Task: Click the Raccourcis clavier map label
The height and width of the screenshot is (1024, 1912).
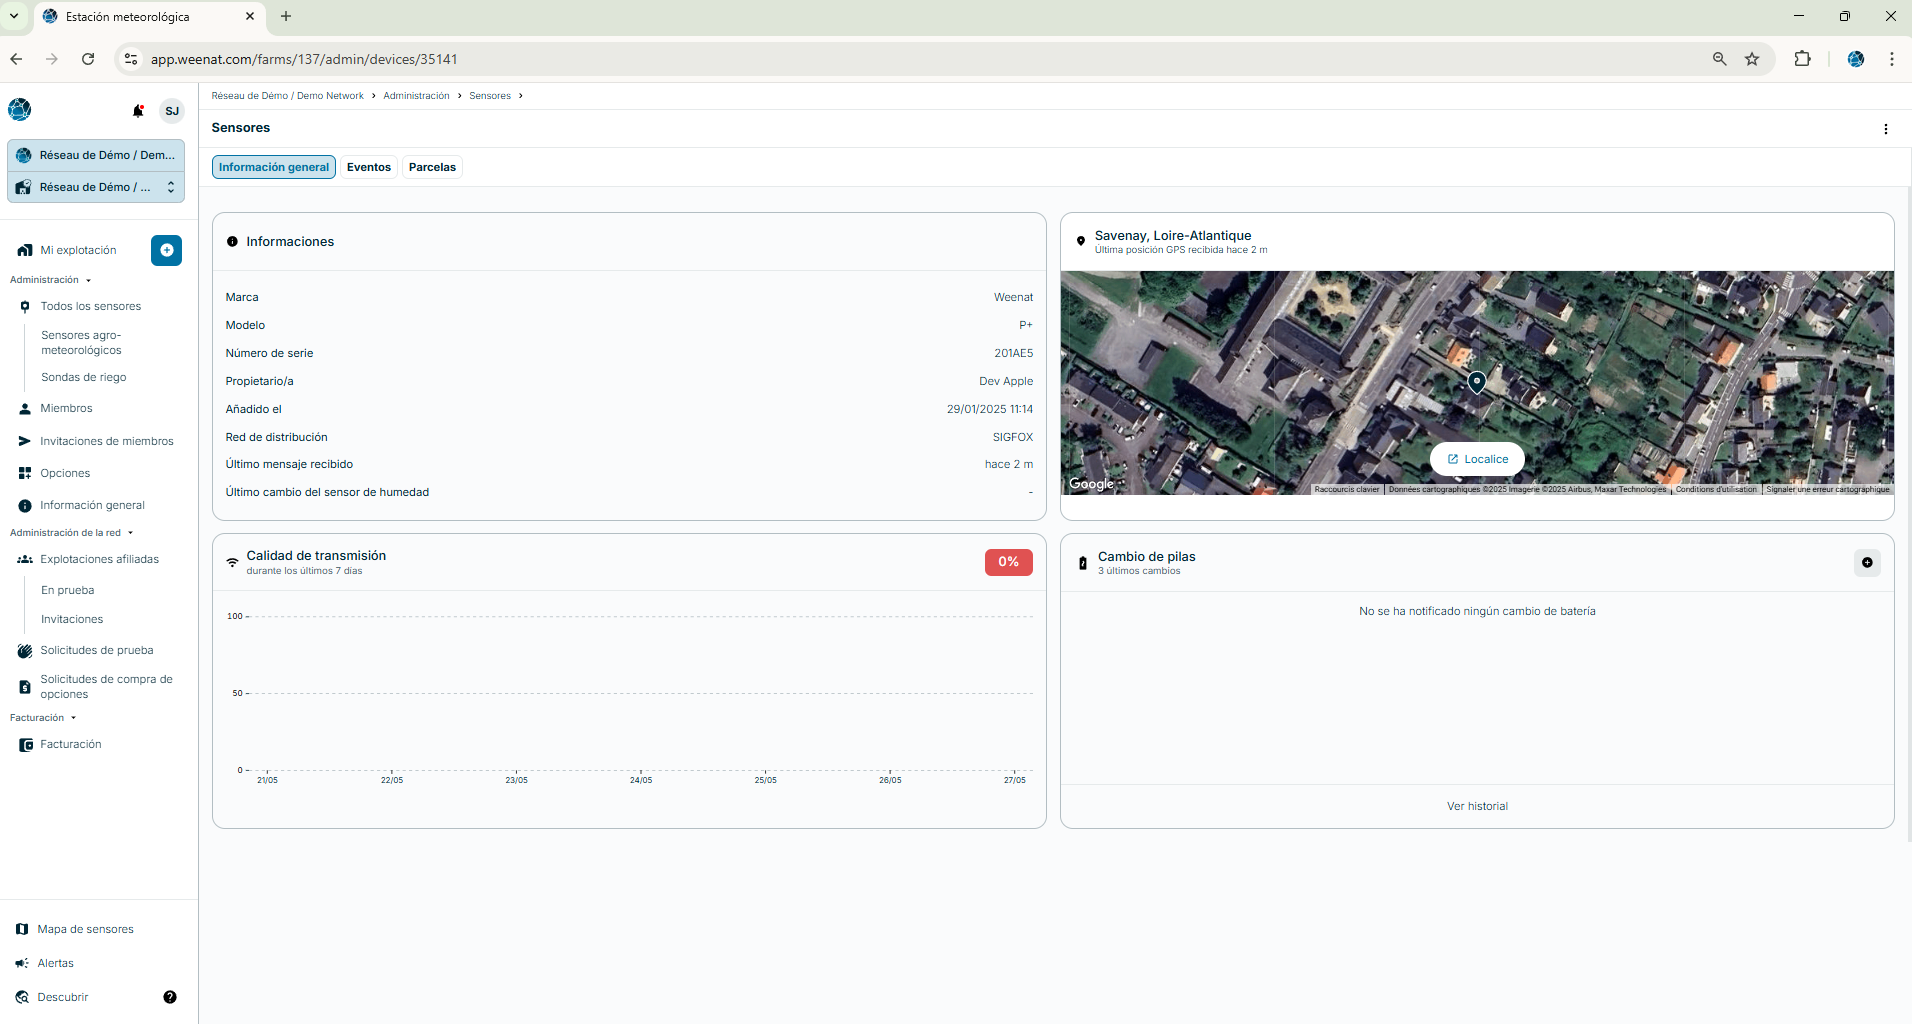Action: 1347,489
